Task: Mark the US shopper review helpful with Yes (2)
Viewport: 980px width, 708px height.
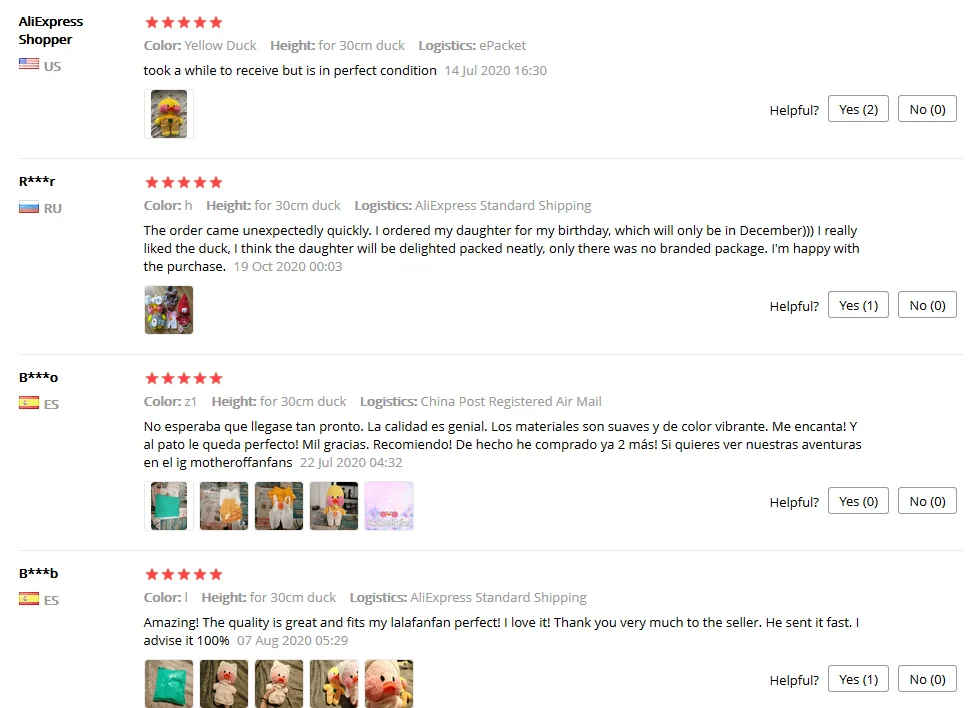Action: pyautogui.click(x=858, y=109)
